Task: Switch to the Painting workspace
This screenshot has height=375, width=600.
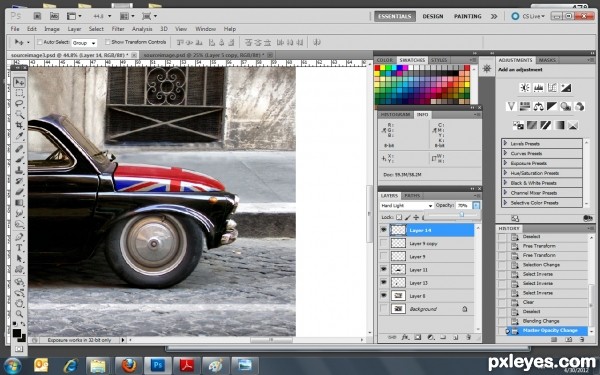Action: pyautogui.click(x=468, y=16)
